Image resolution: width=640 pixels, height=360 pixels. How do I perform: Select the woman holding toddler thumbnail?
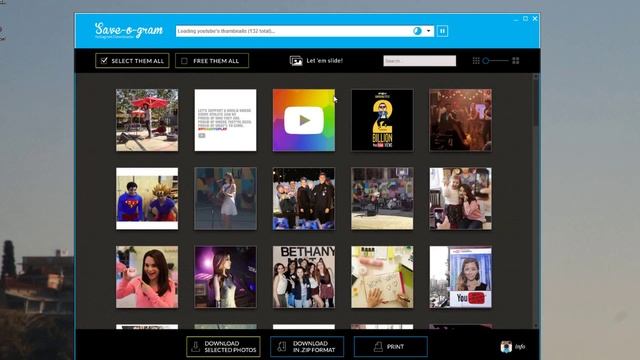(x=460, y=198)
